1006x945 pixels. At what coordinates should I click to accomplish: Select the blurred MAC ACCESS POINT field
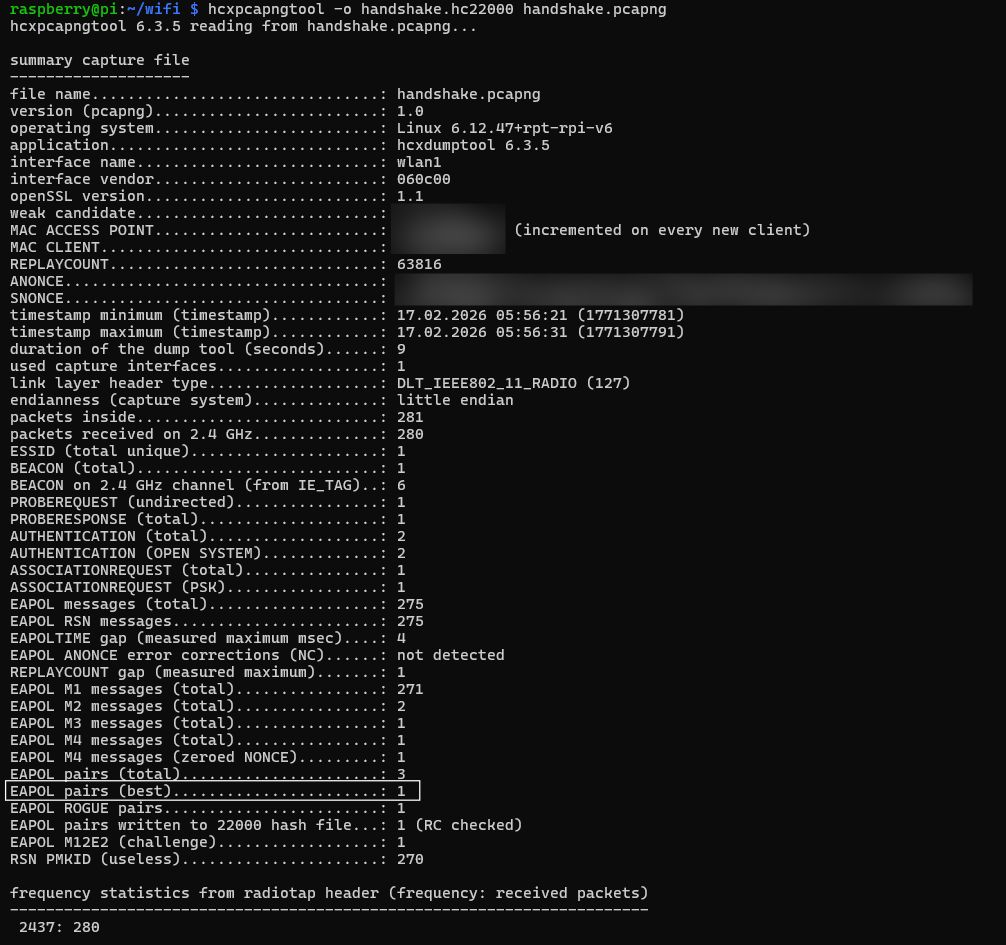[447, 230]
